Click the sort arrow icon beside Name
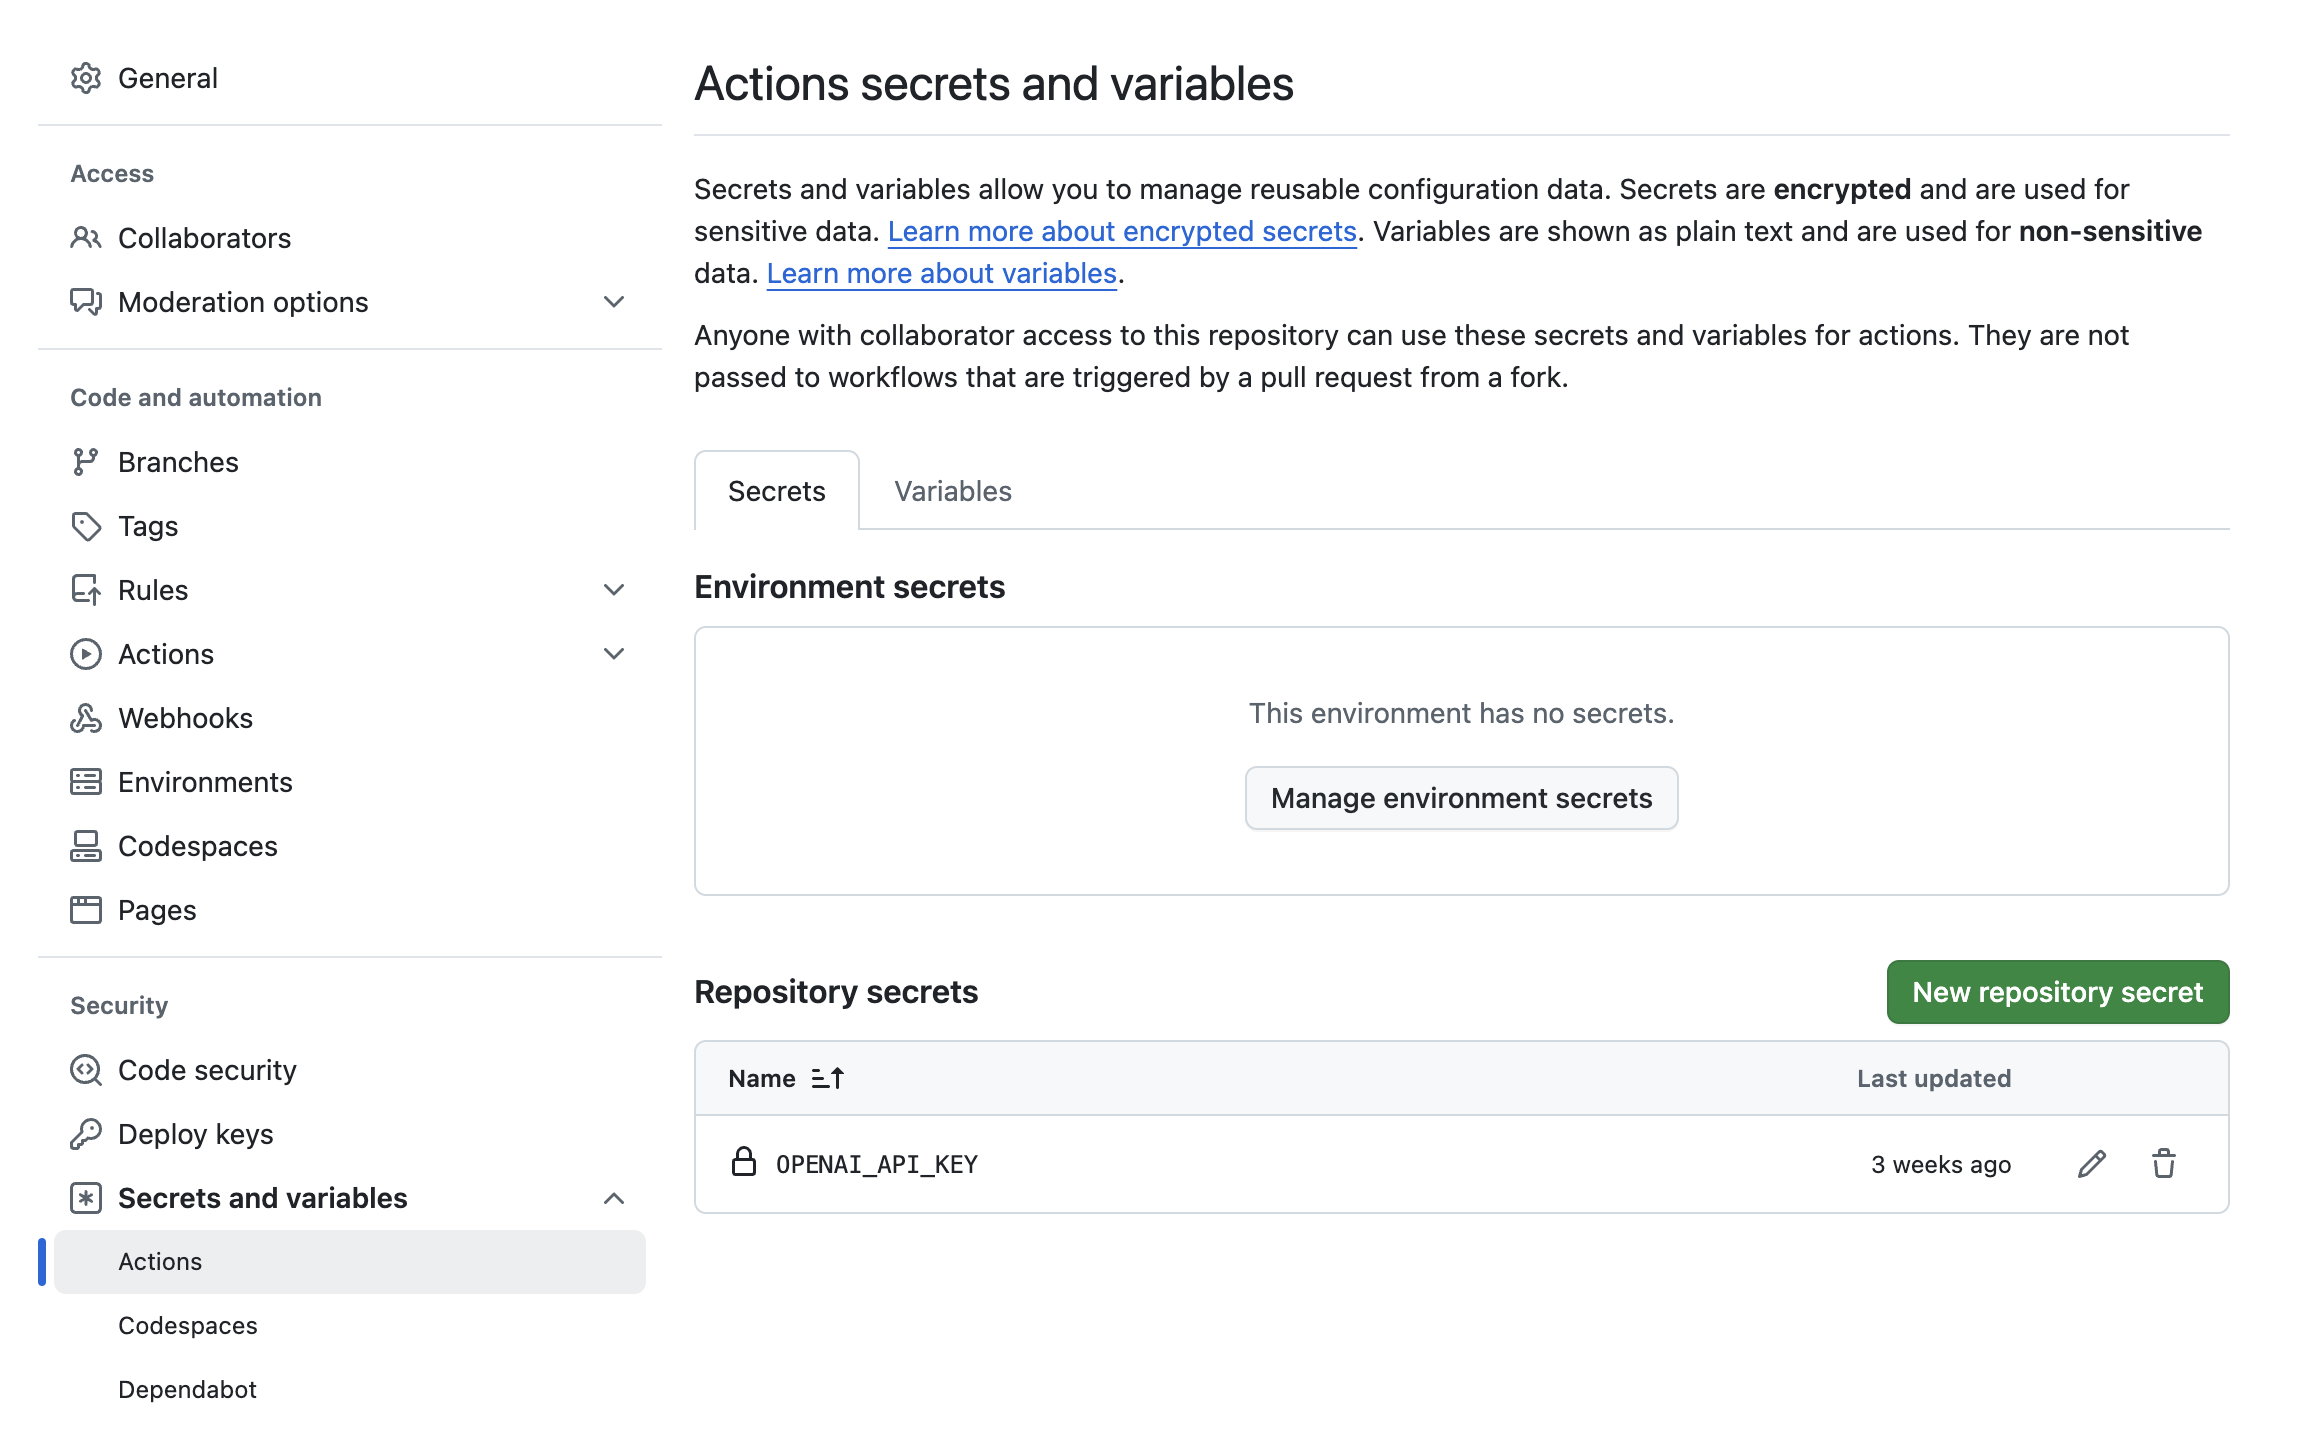2306x1434 pixels. coord(828,1078)
